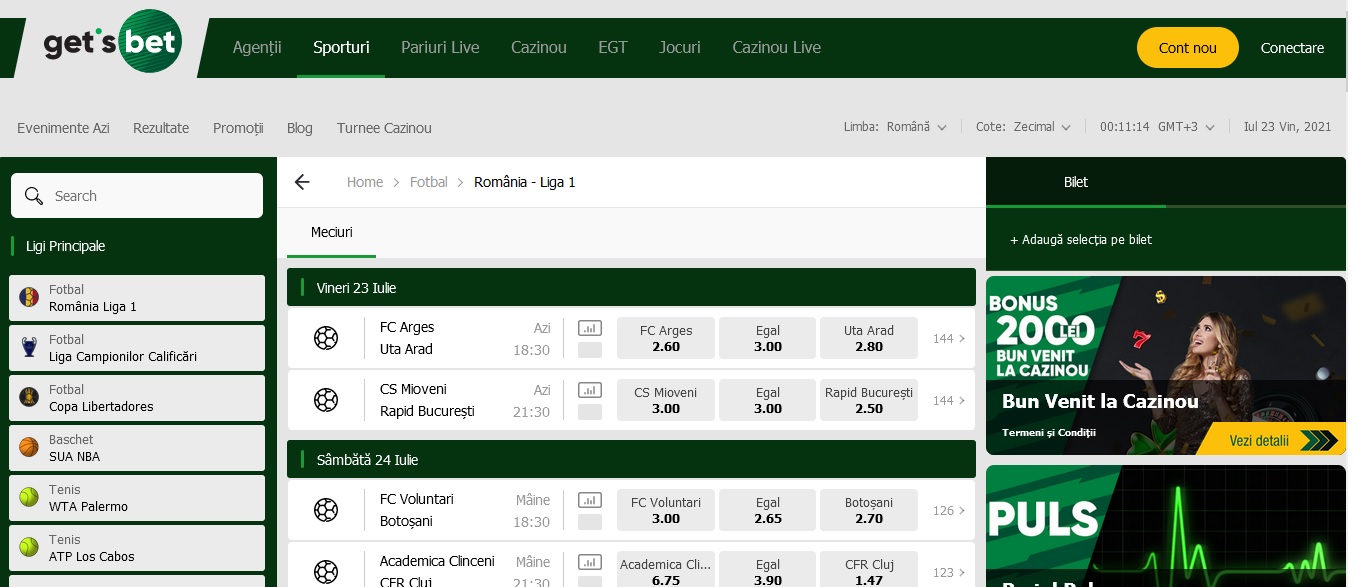
Task: Click the Cont nou button
Action: pyautogui.click(x=1188, y=48)
